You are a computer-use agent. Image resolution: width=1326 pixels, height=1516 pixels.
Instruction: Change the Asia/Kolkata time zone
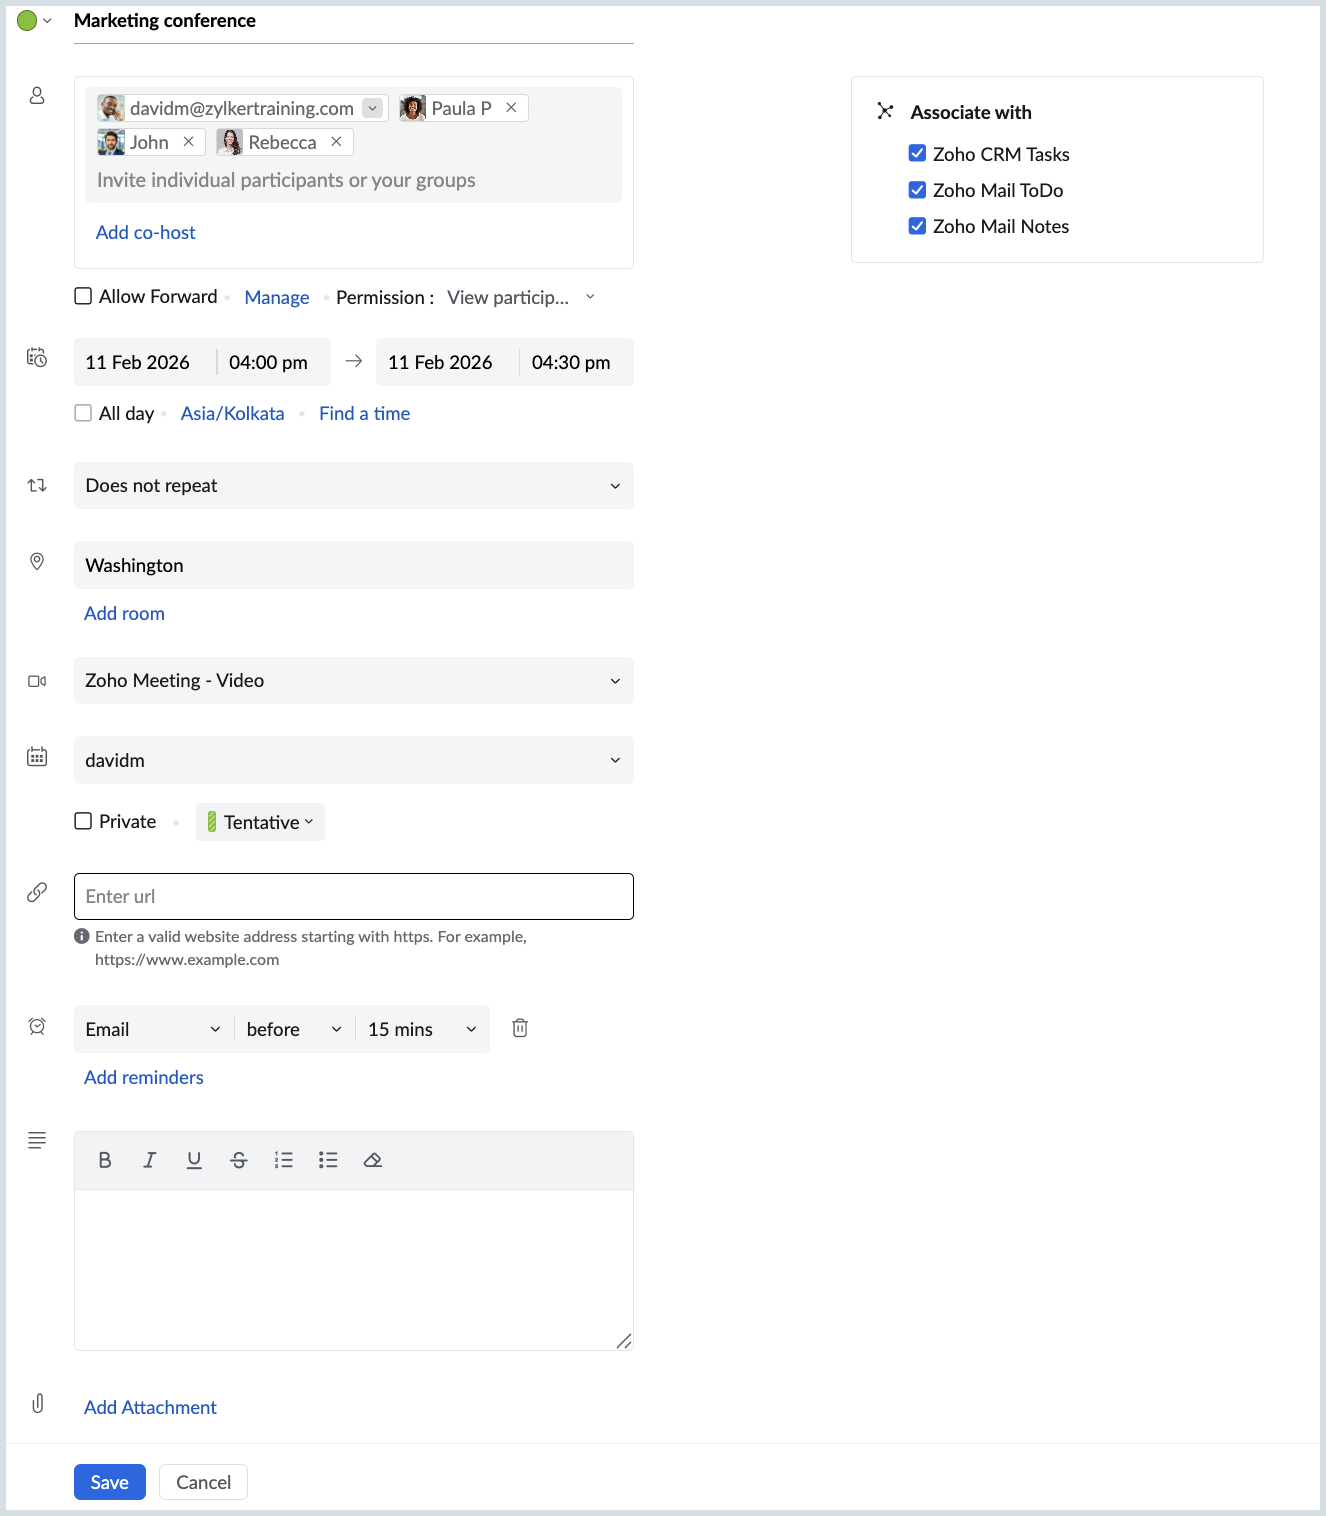point(233,413)
